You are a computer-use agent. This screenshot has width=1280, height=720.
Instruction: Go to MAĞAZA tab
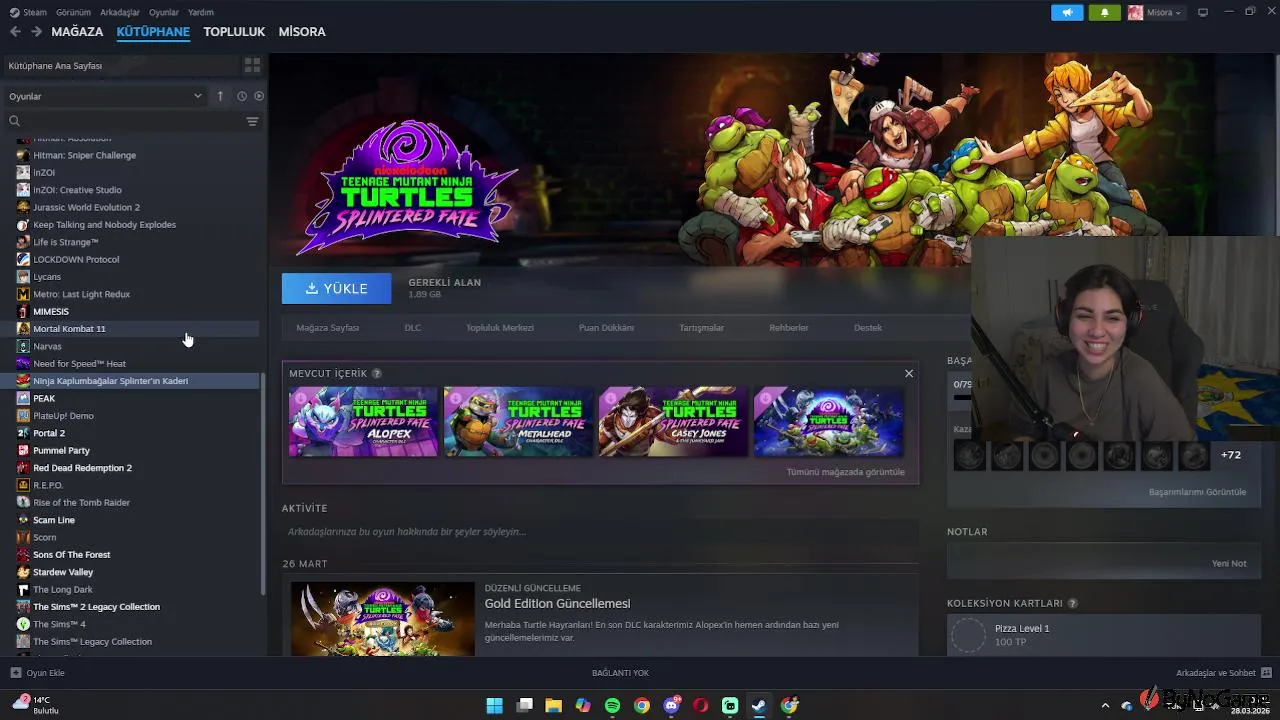click(x=77, y=32)
